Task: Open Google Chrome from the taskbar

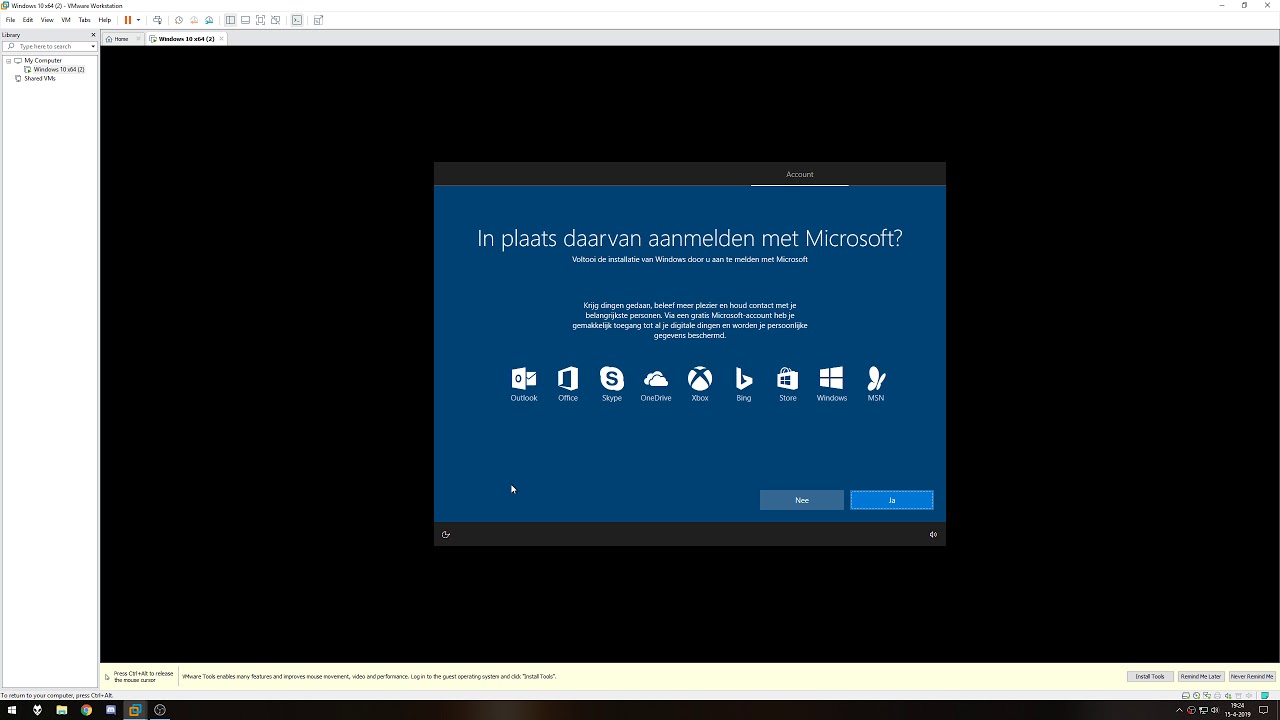Action: click(86, 710)
